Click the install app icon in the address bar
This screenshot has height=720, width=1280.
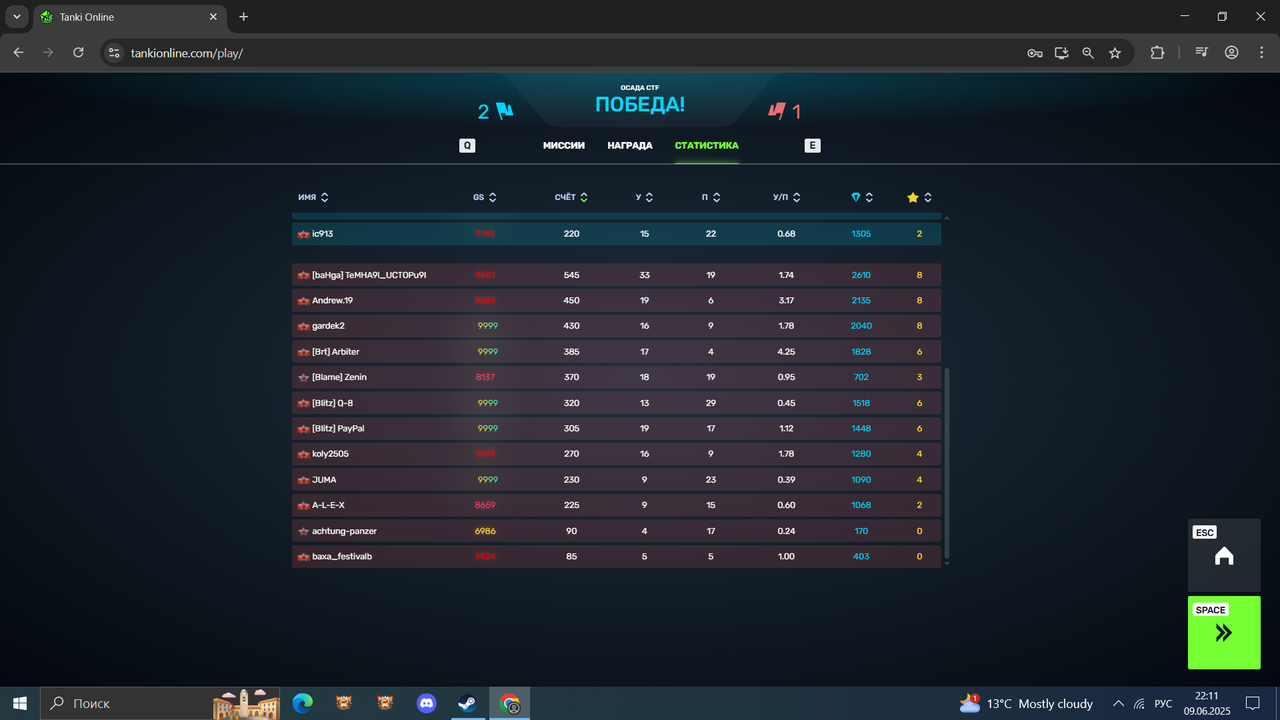click(x=1062, y=53)
